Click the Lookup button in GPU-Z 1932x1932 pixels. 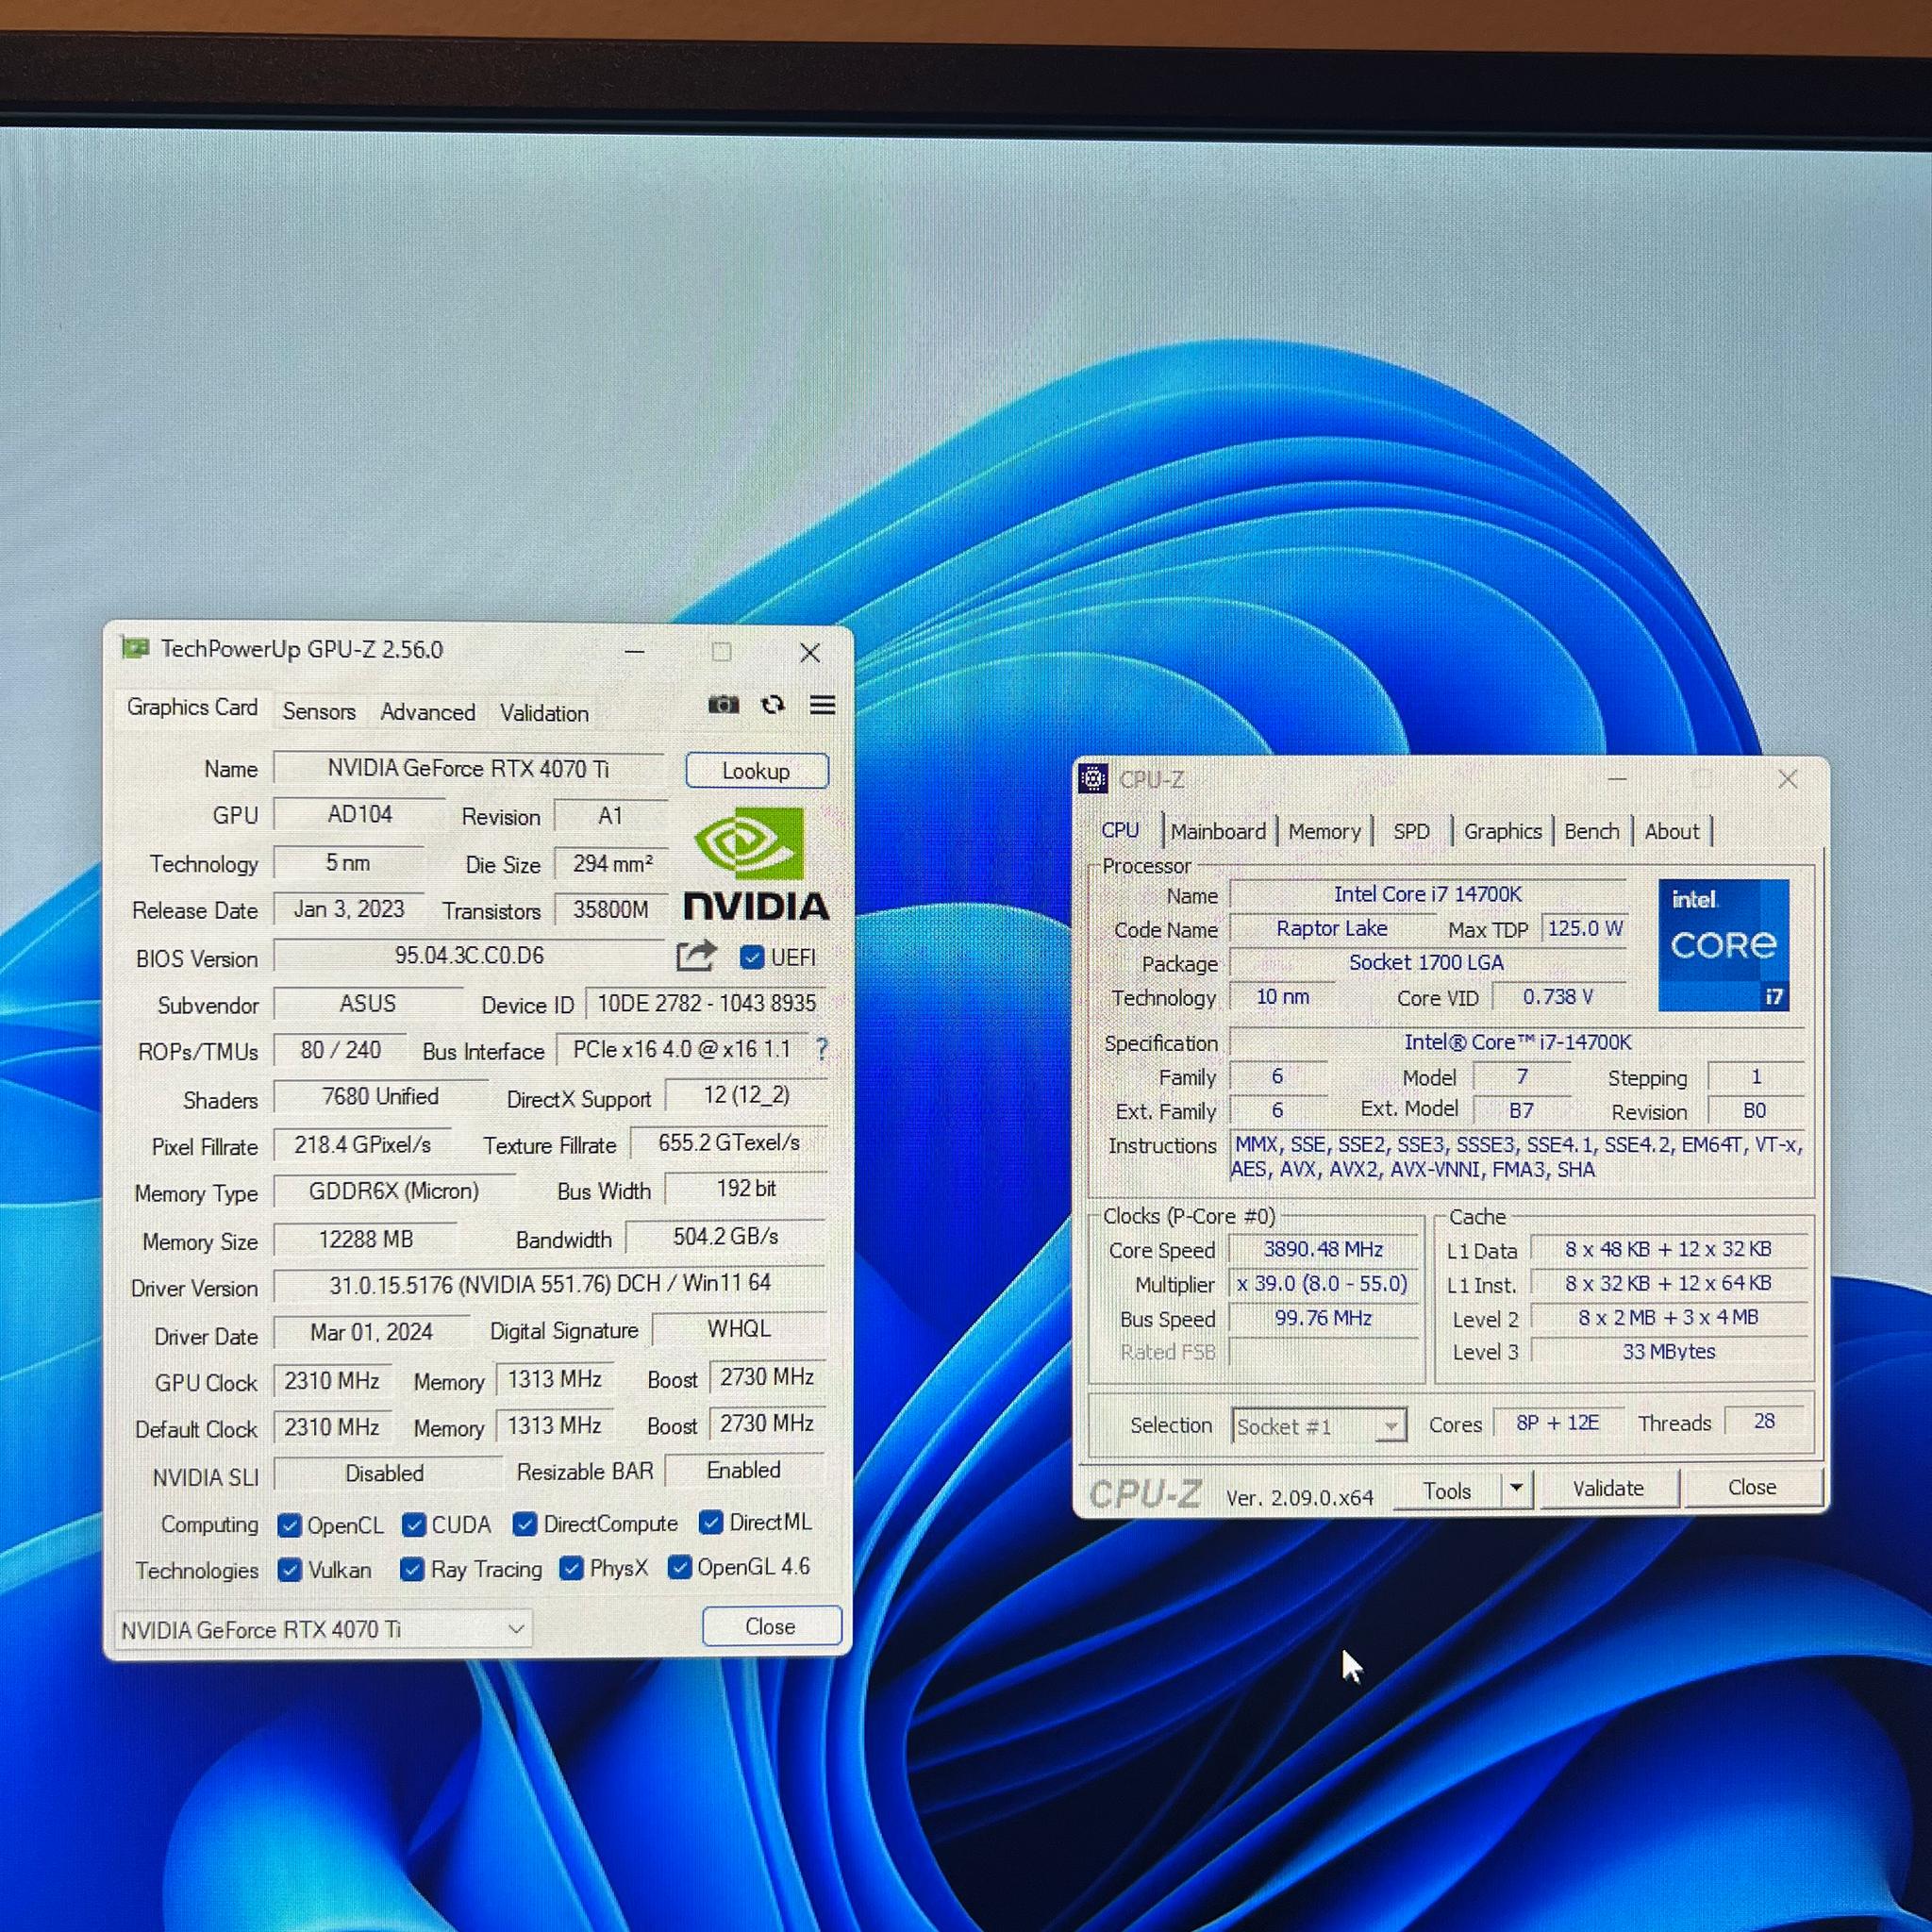tap(756, 771)
